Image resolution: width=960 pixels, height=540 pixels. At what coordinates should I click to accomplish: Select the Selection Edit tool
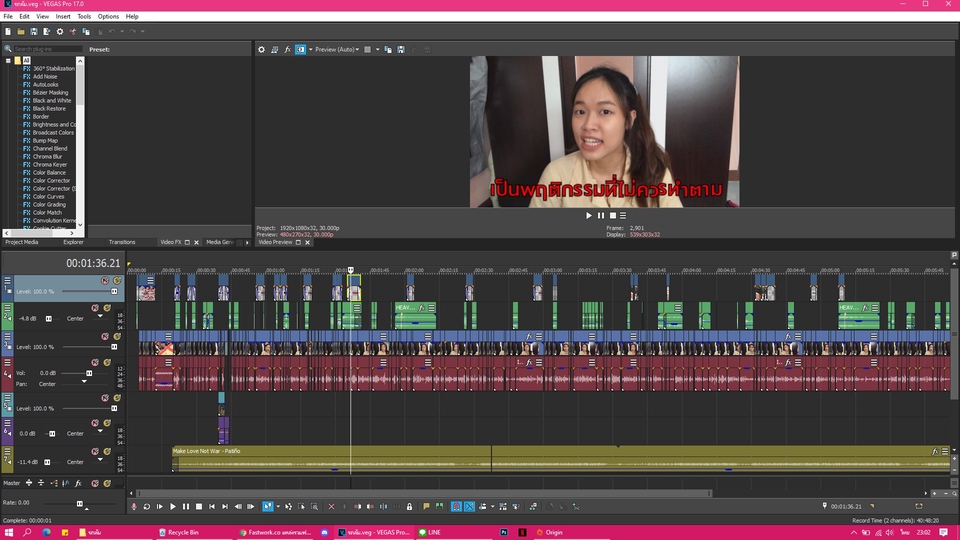coord(301,506)
